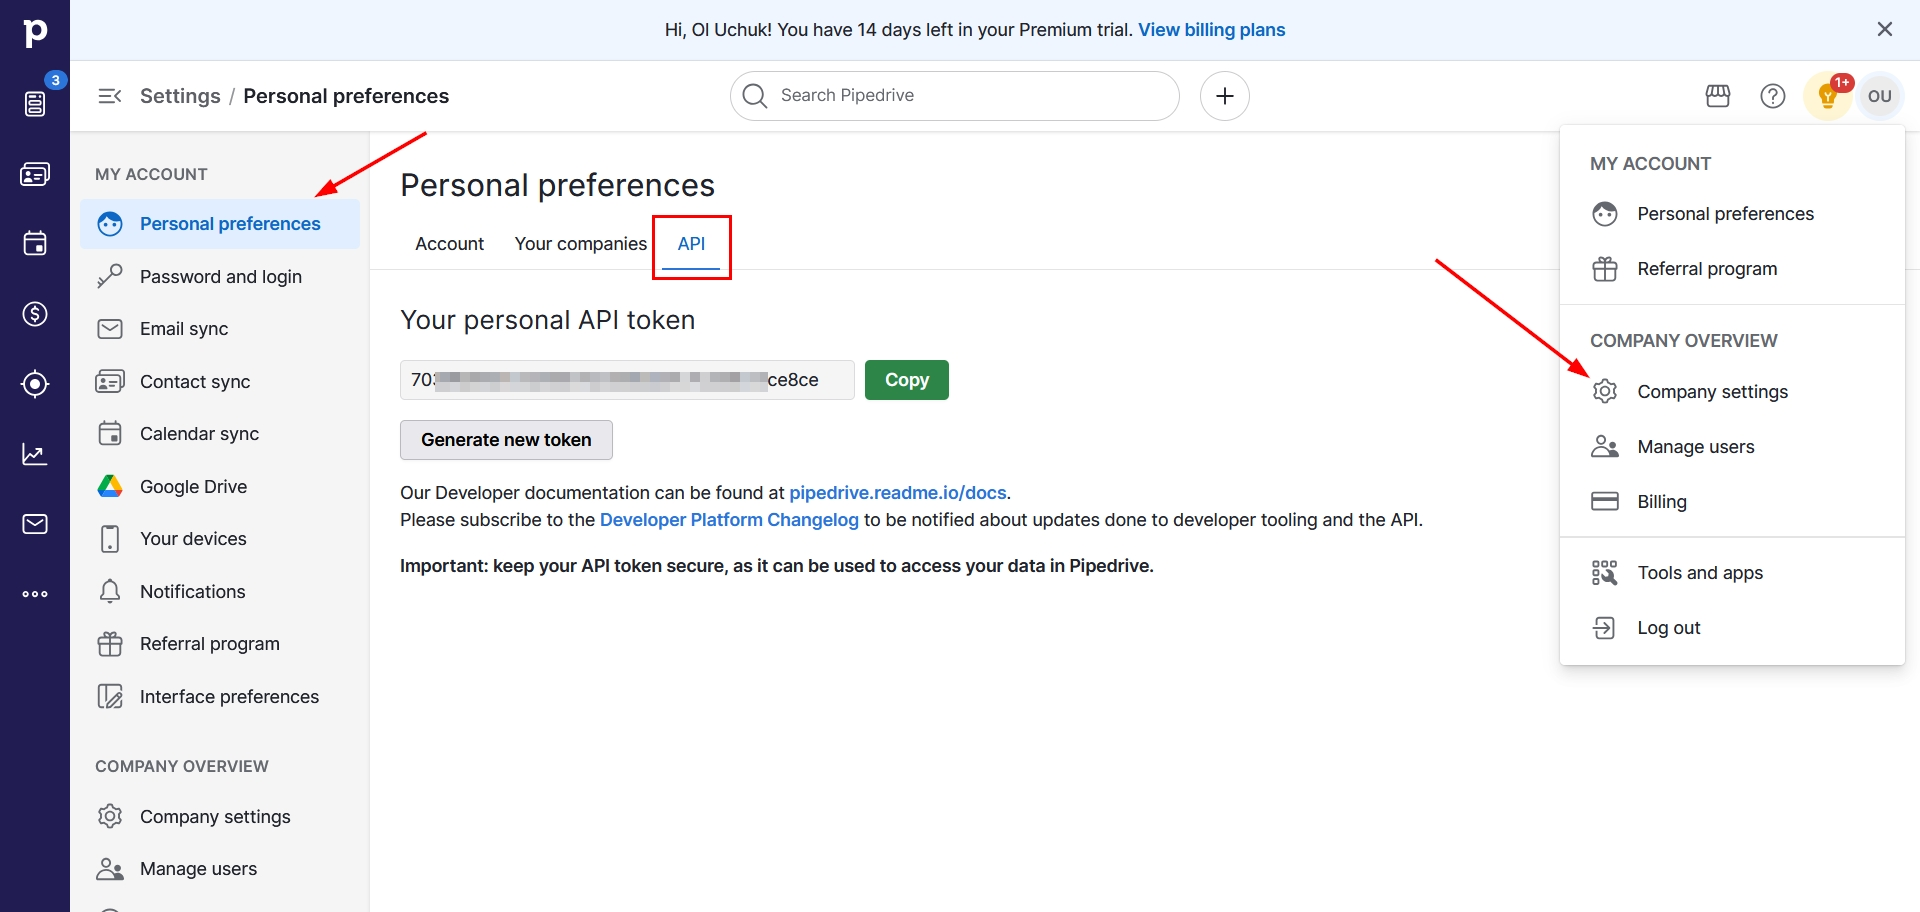Copy the personal API token
Screen dimensions: 1920x912
[906, 380]
